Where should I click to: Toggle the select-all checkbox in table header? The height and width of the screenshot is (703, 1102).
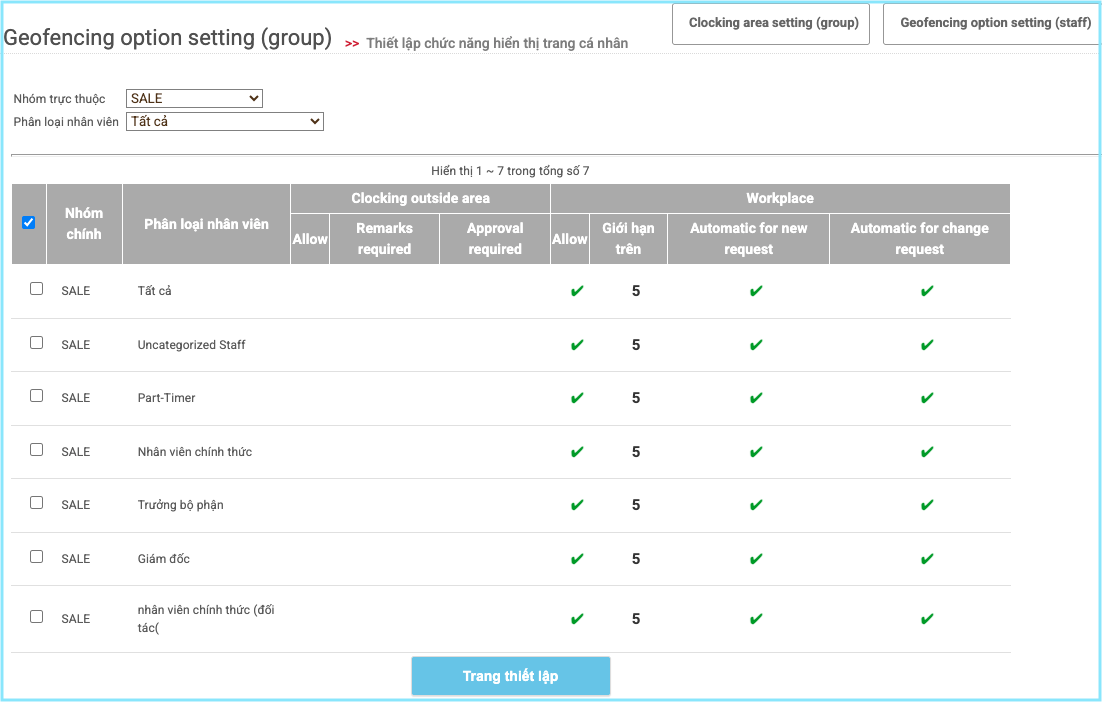point(28,223)
